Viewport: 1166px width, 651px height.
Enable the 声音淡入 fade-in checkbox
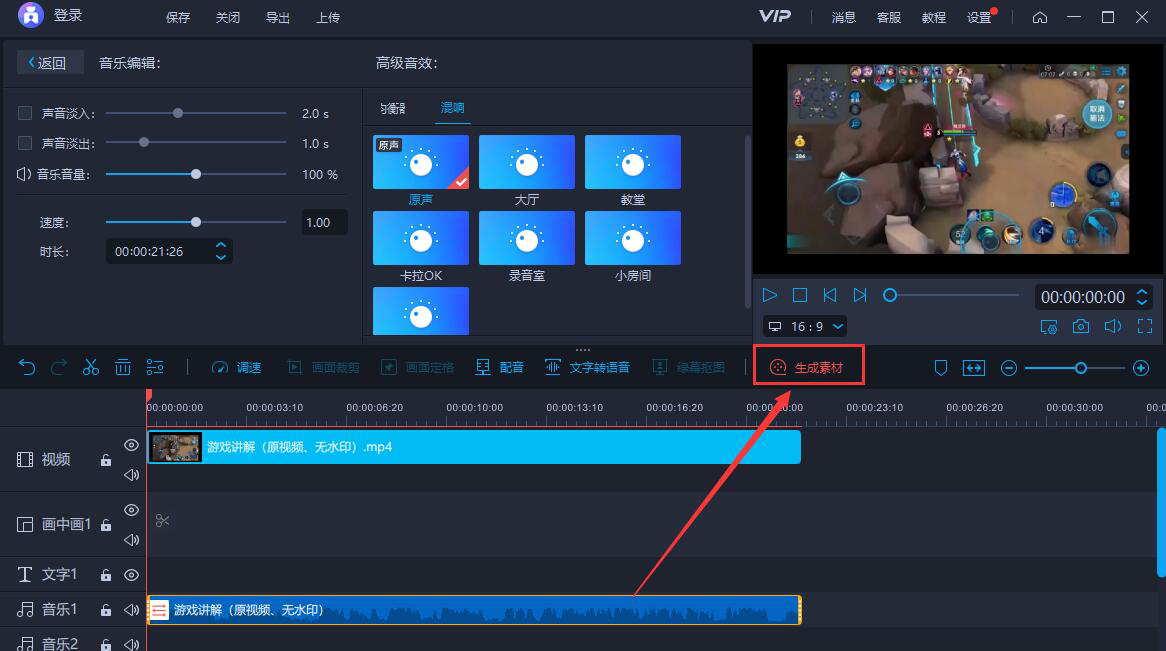(25, 113)
